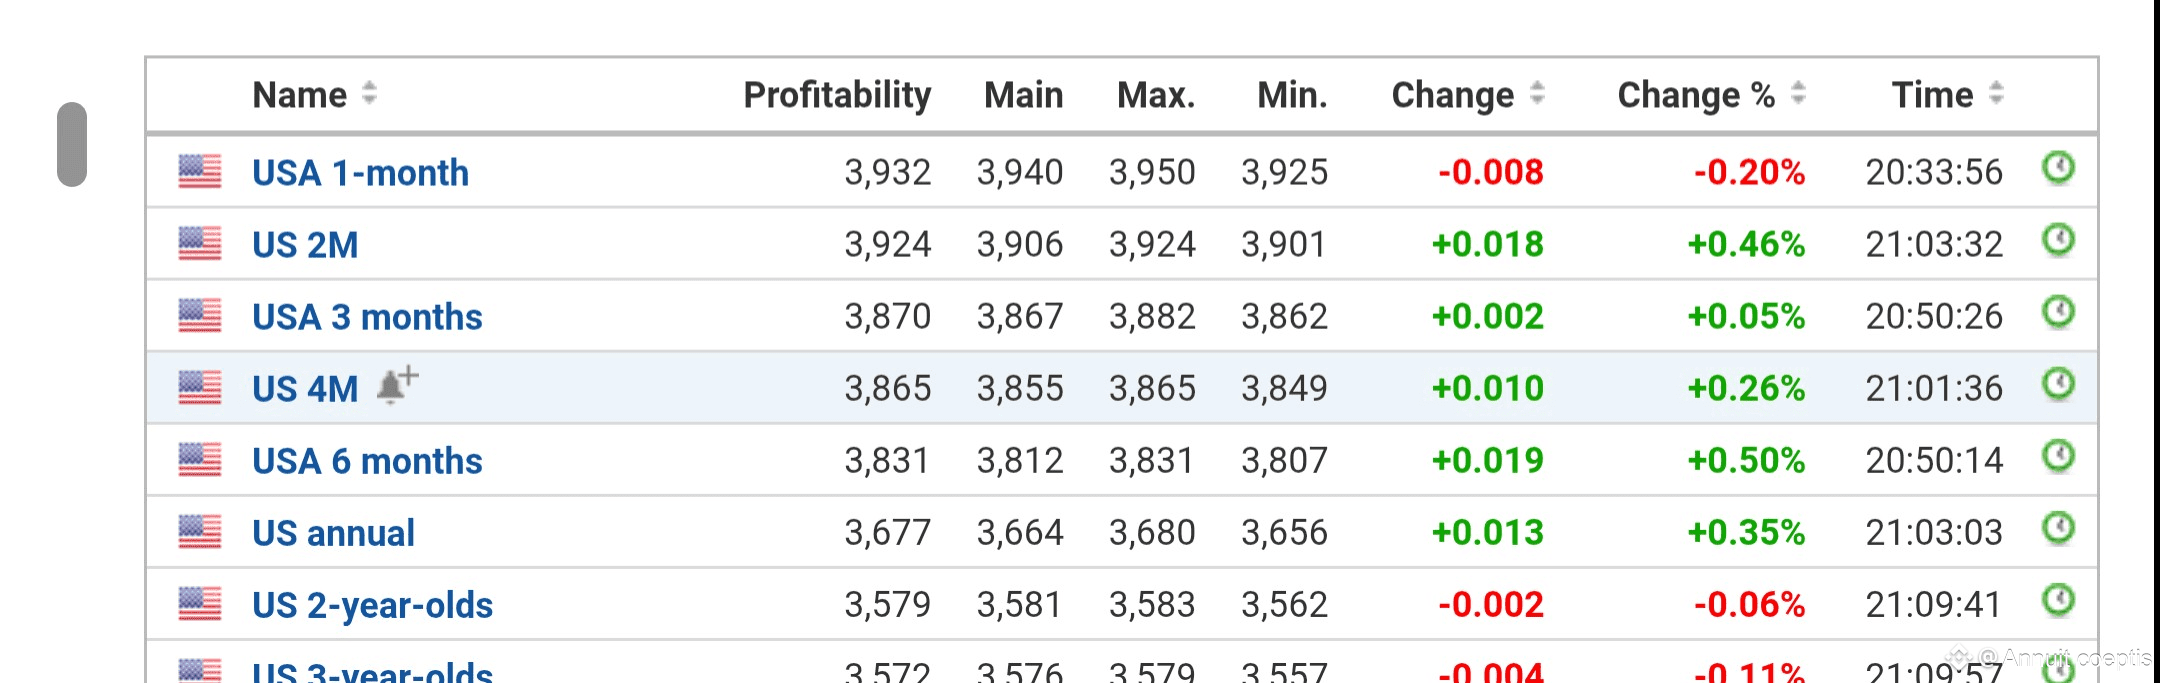This screenshot has height=683, width=2160.
Task: Open the US 2M bond link
Action: tap(305, 245)
